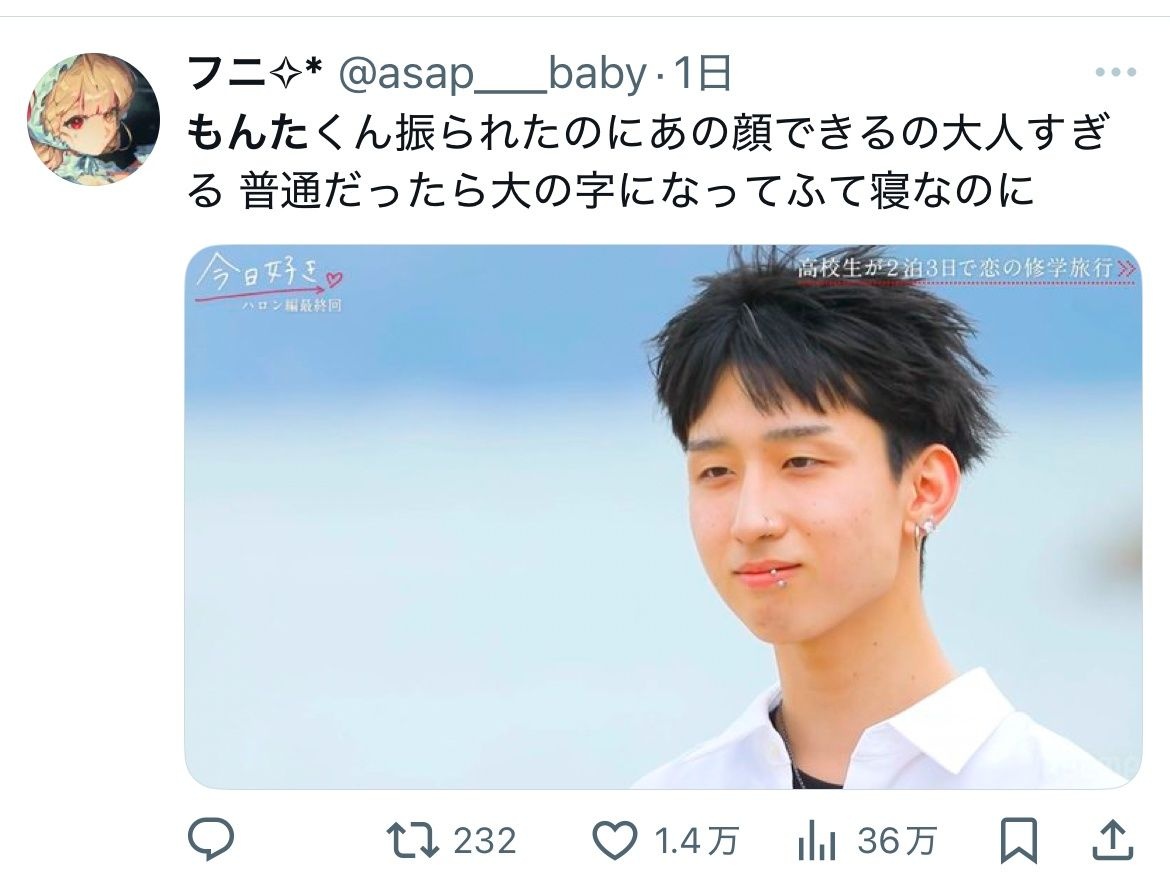Viewport: 1170px width, 890px height.
Task: Open the three-dot more options menu
Action: click(1116, 72)
